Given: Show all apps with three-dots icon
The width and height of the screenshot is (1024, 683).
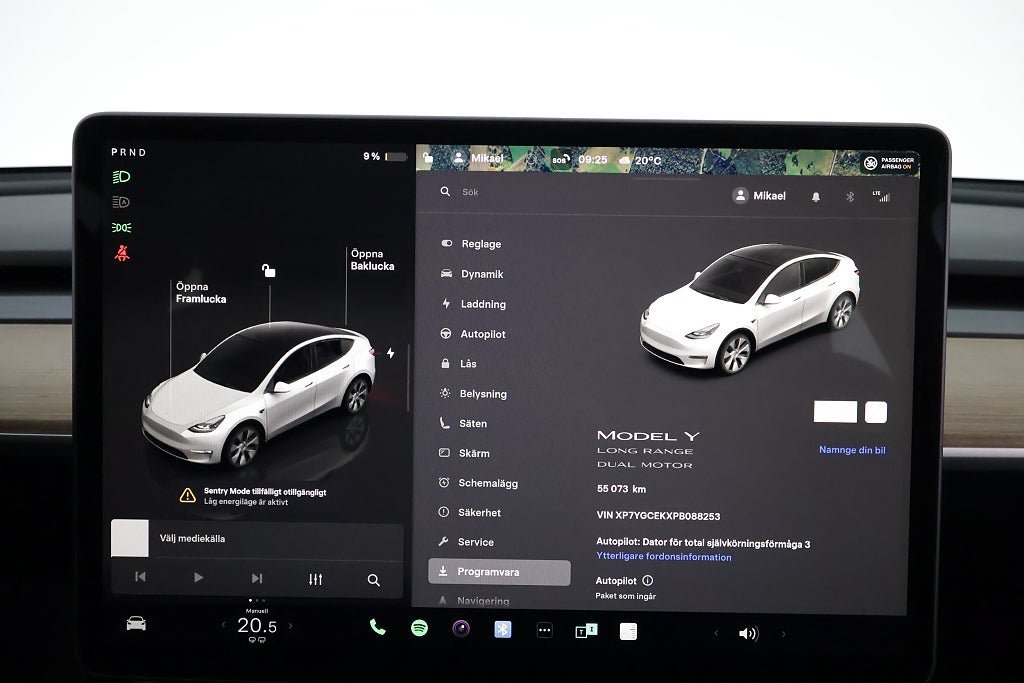Looking at the screenshot, I should click(544, 630).
